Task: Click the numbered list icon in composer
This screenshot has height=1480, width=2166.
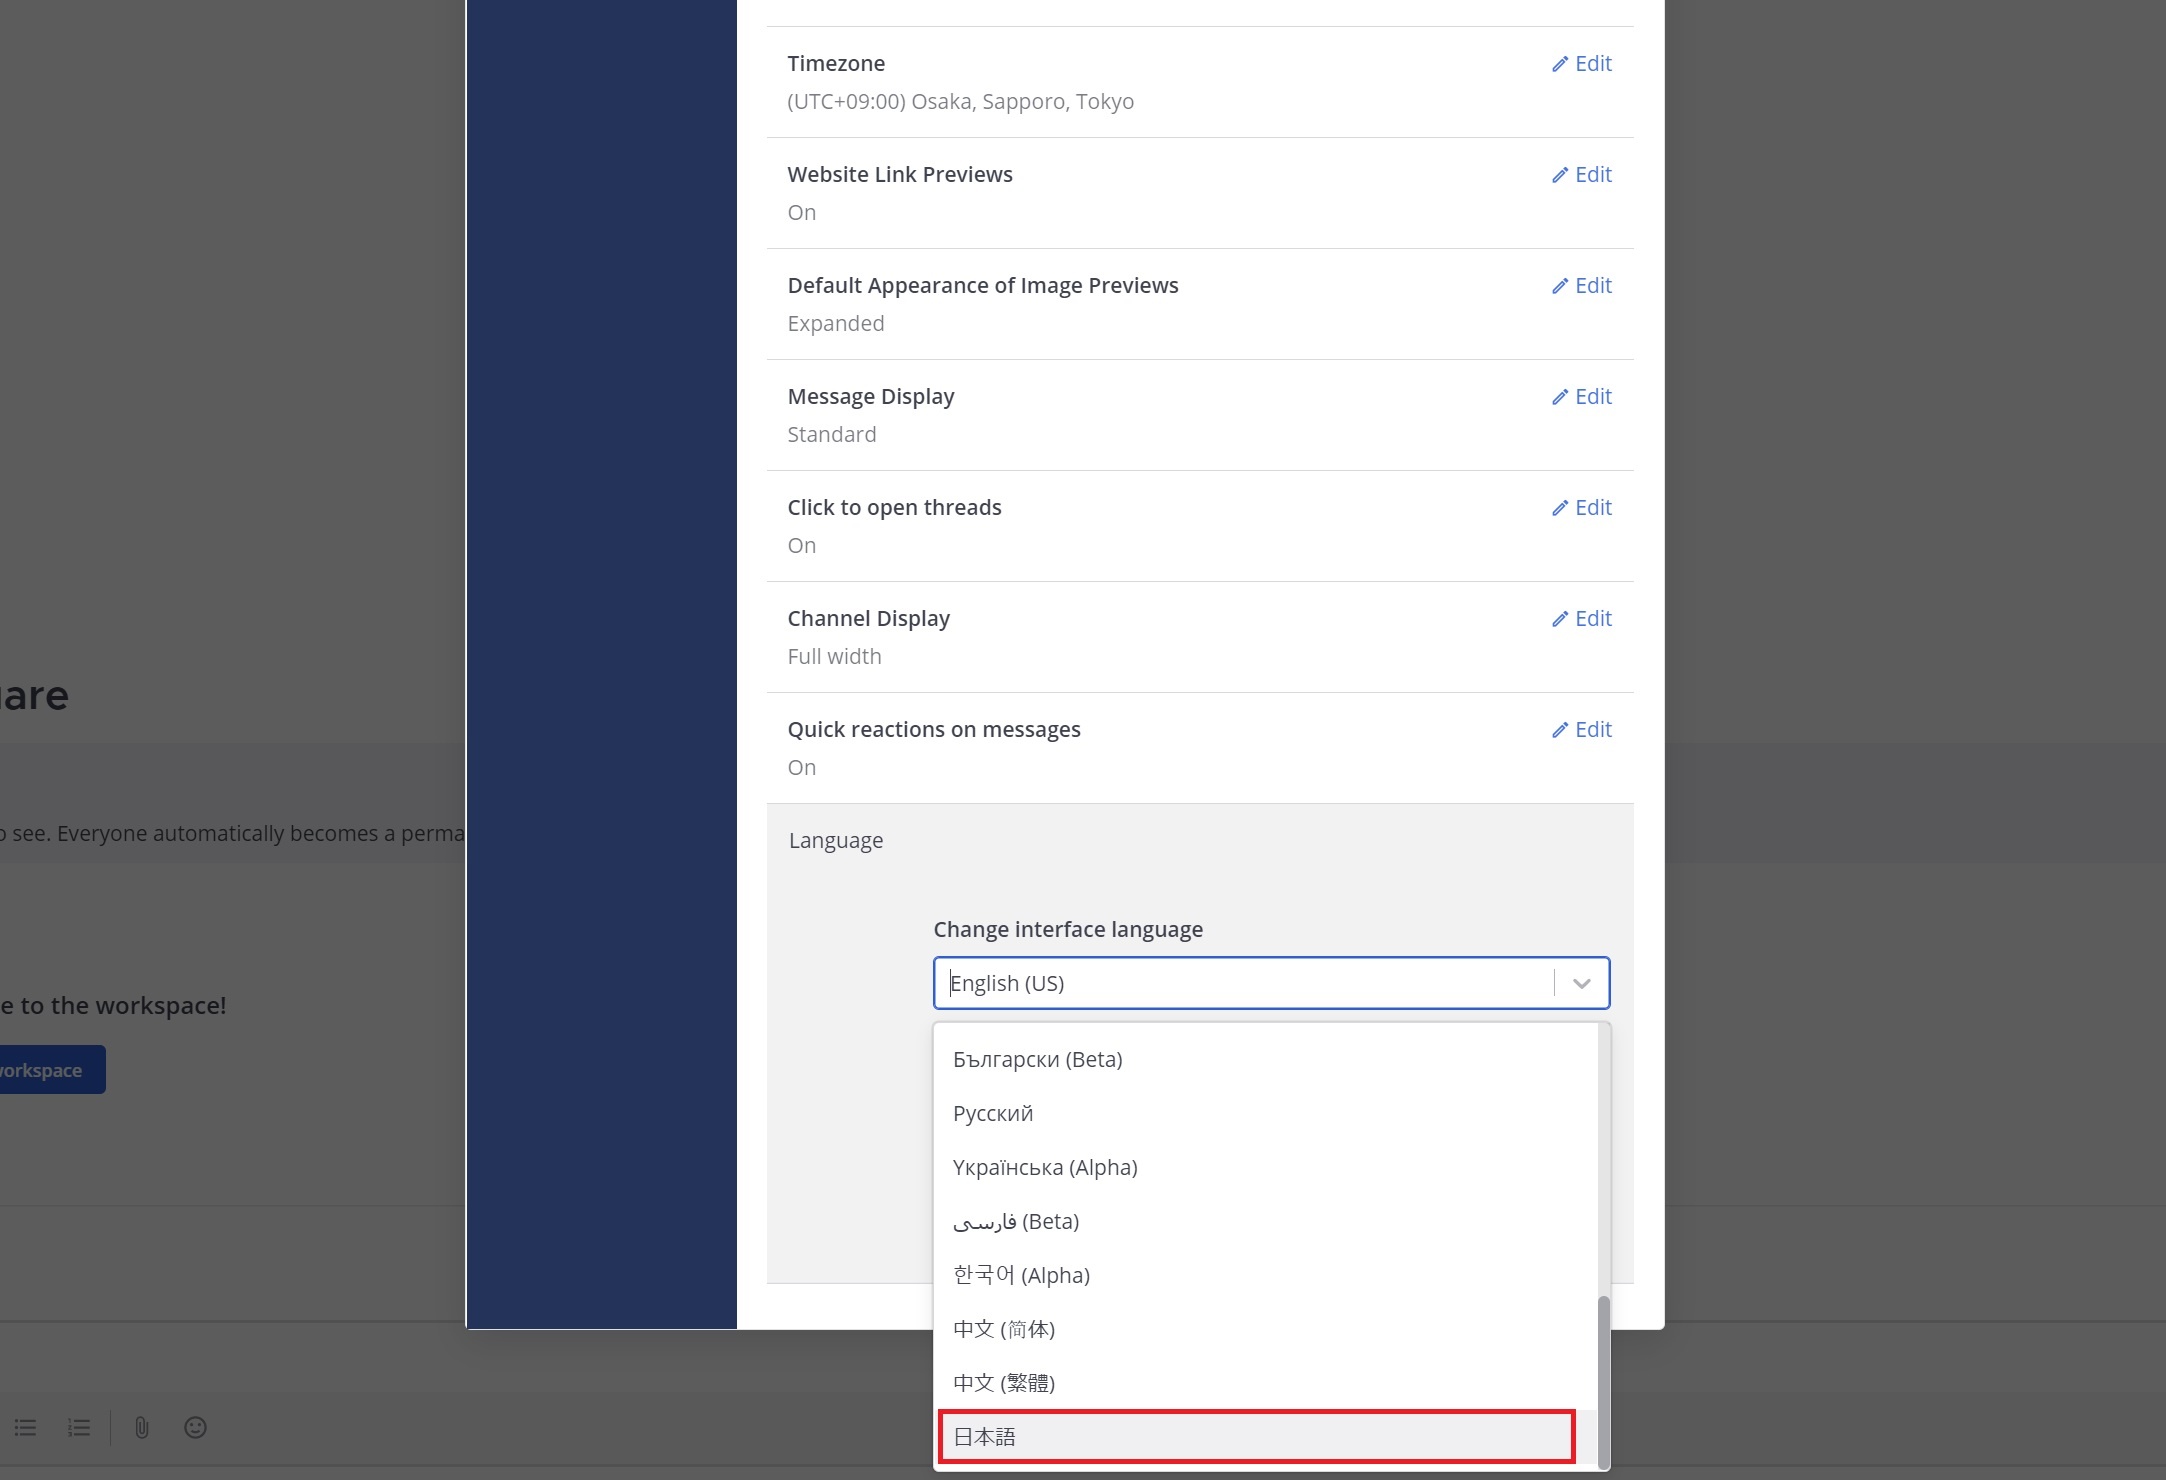Action: tap(79, 1428)
